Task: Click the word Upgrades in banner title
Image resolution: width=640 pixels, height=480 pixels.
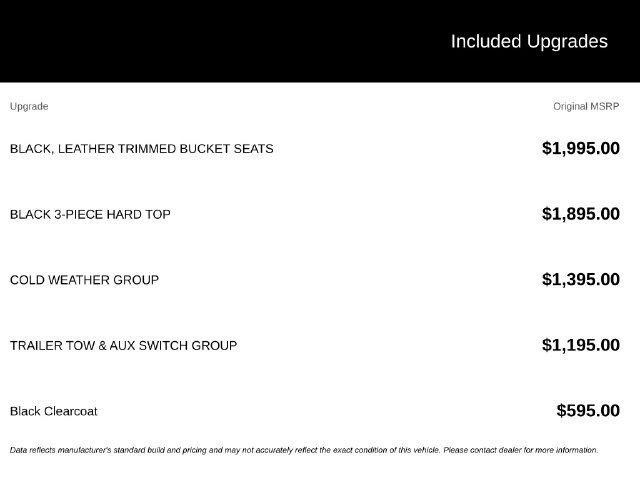Action: tap(567, 42)
